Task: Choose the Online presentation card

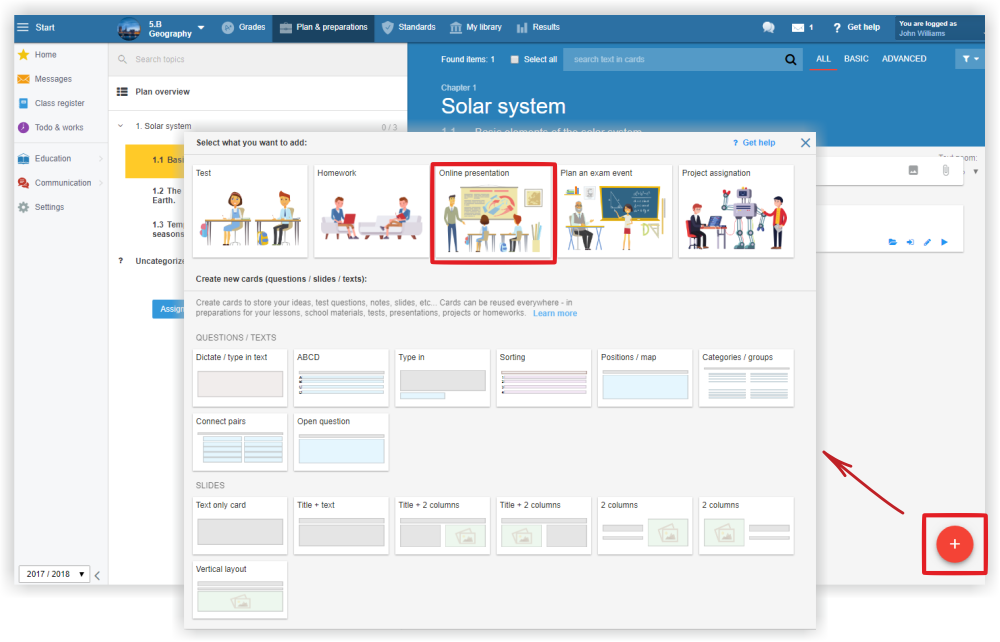Action: pos(494,212)
